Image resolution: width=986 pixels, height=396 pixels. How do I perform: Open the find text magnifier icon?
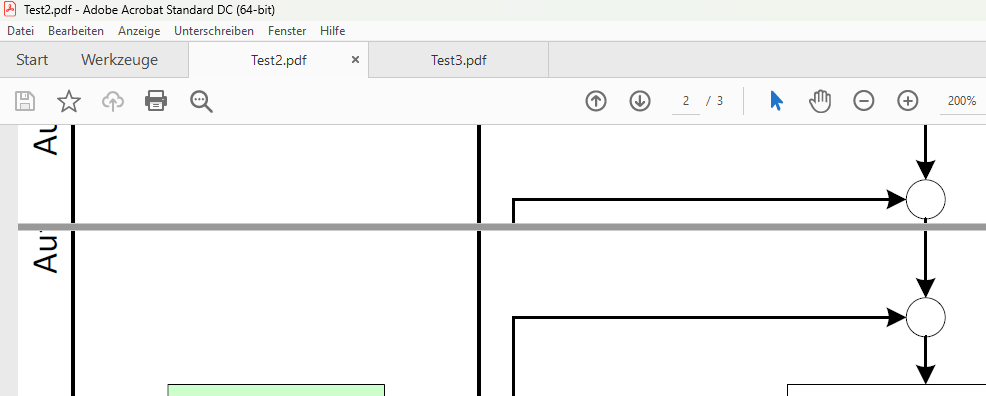click(x=201, y=101)
